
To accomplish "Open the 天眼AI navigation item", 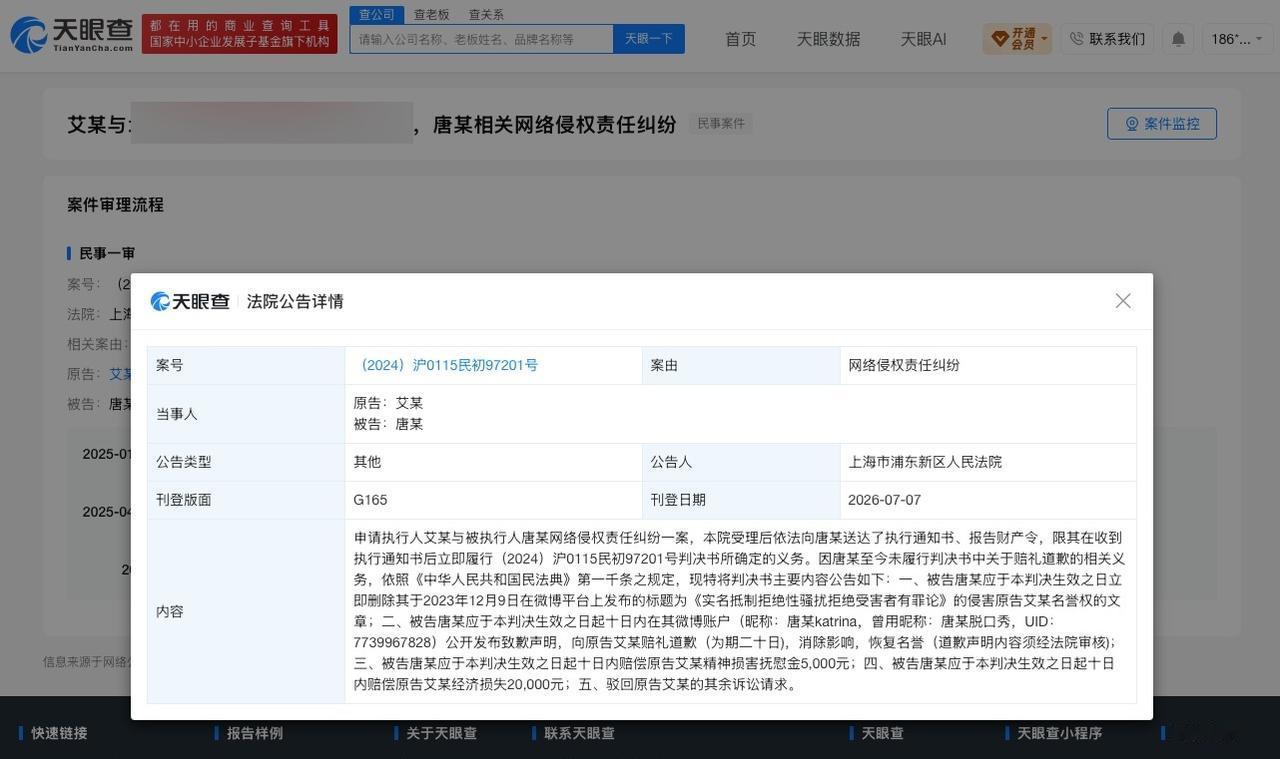I will click(923, 39).
